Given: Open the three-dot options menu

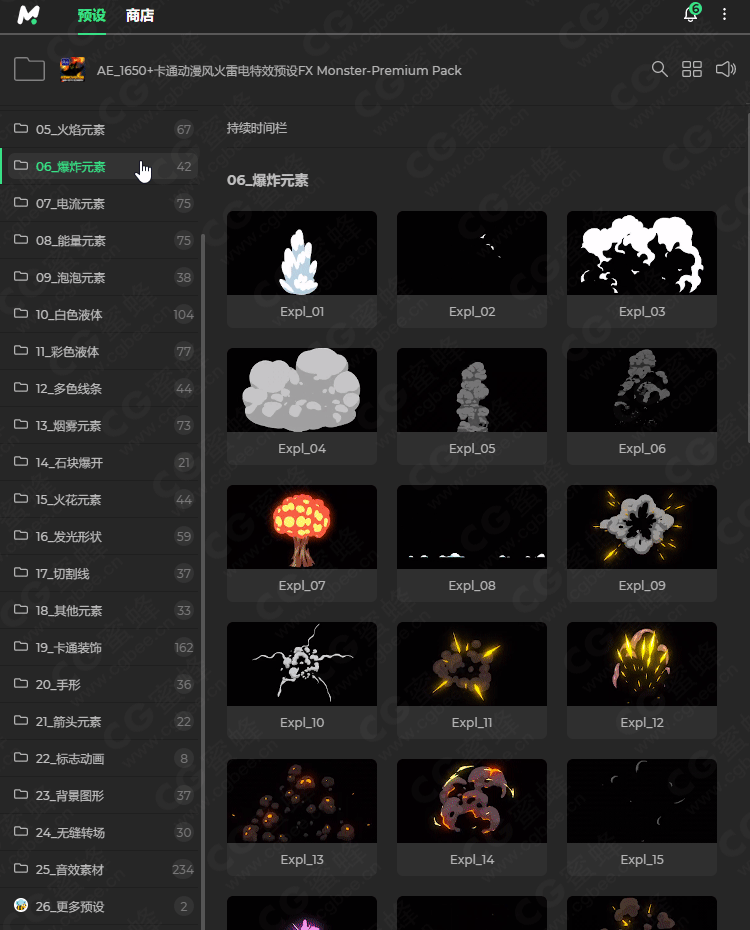Looking at the screenshot, I should point(724,14).
